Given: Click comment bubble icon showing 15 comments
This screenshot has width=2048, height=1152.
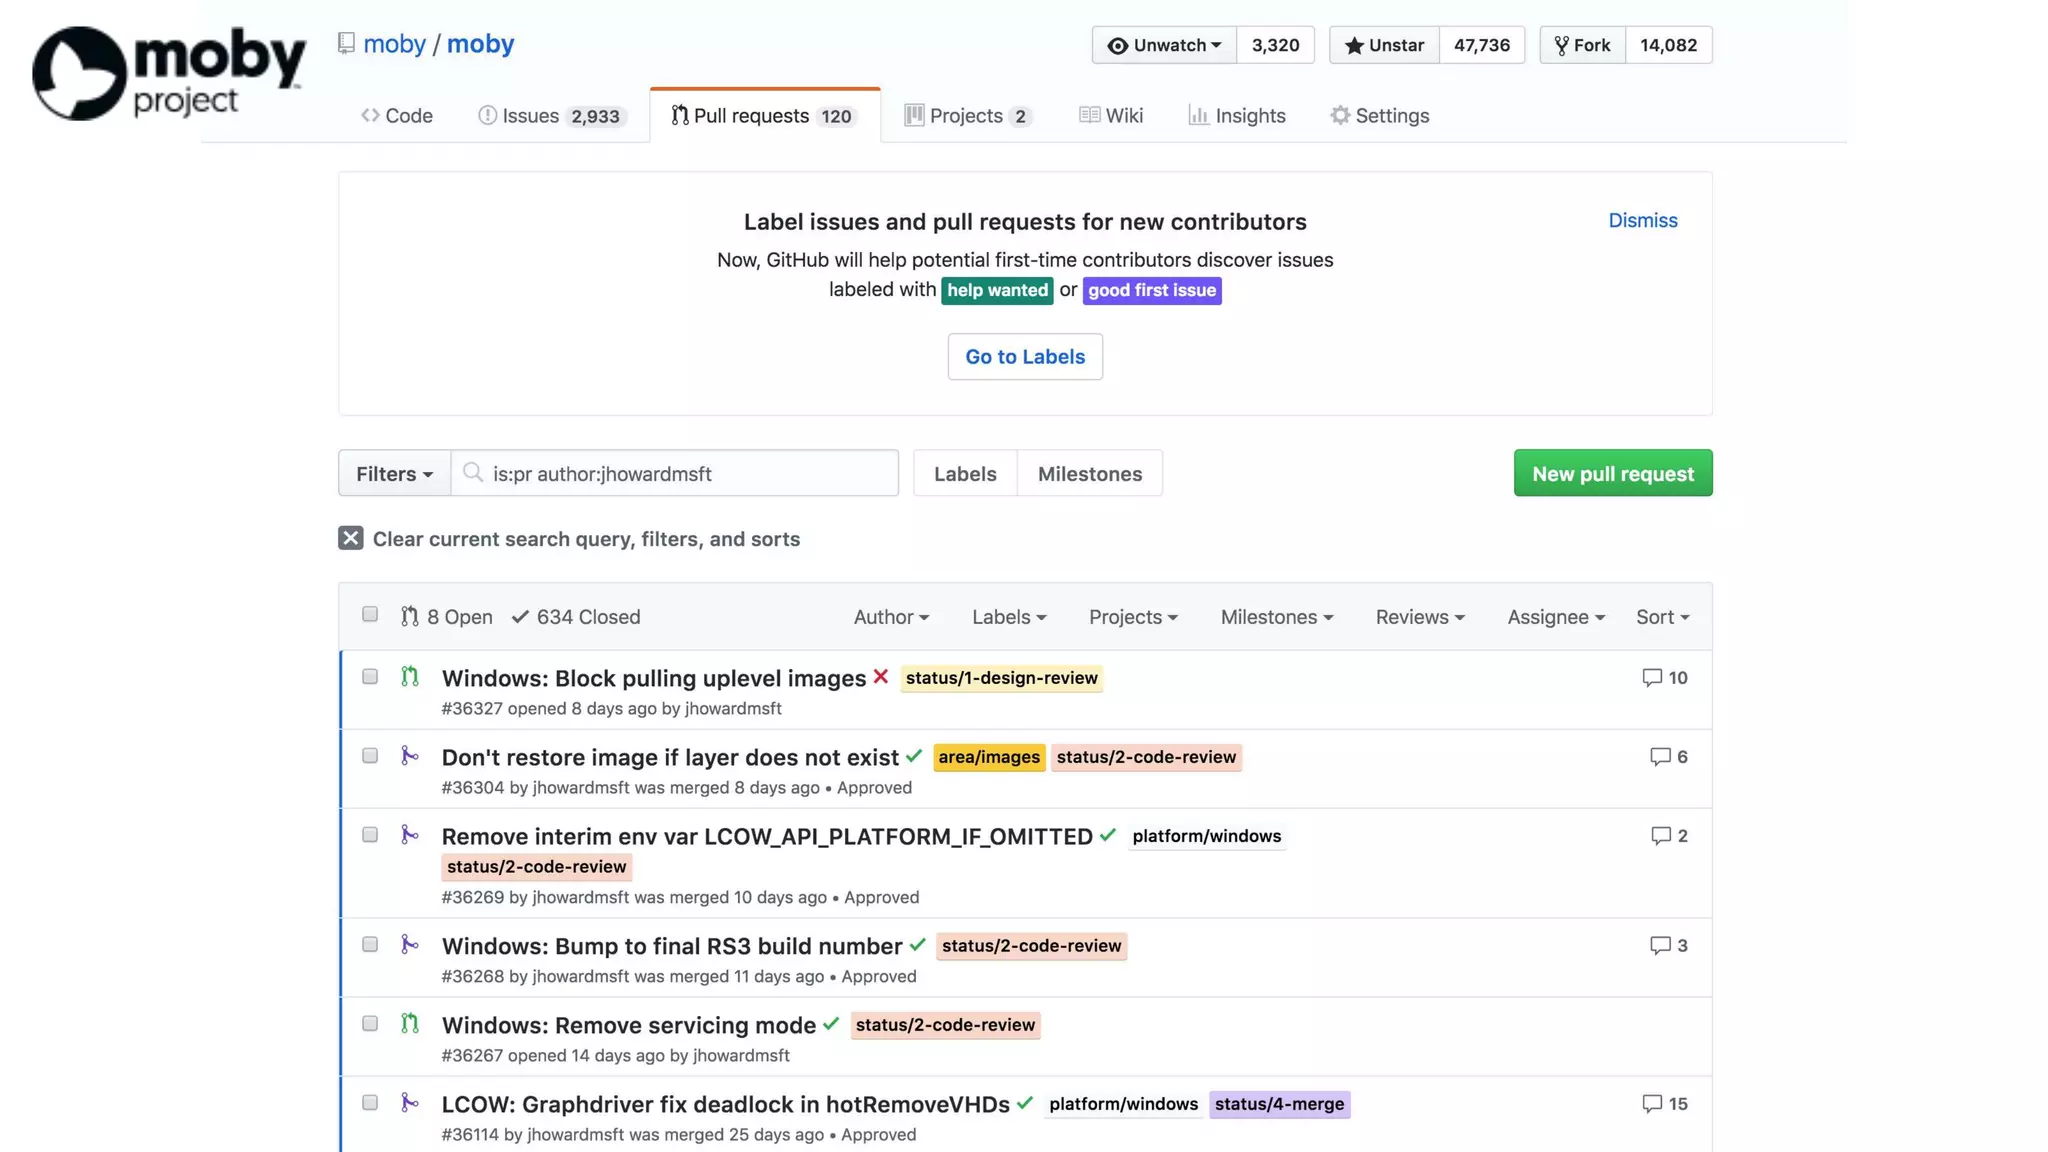Looking at the screenshot, I should (x=1652, y=1103).
